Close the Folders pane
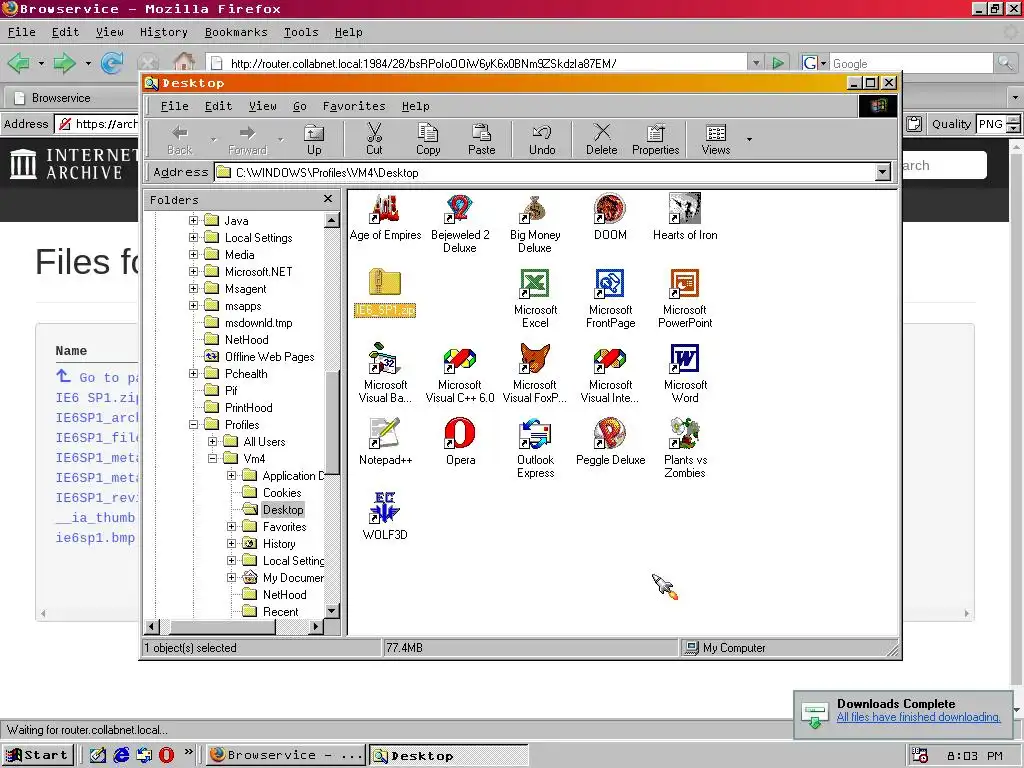 point(328,199)
